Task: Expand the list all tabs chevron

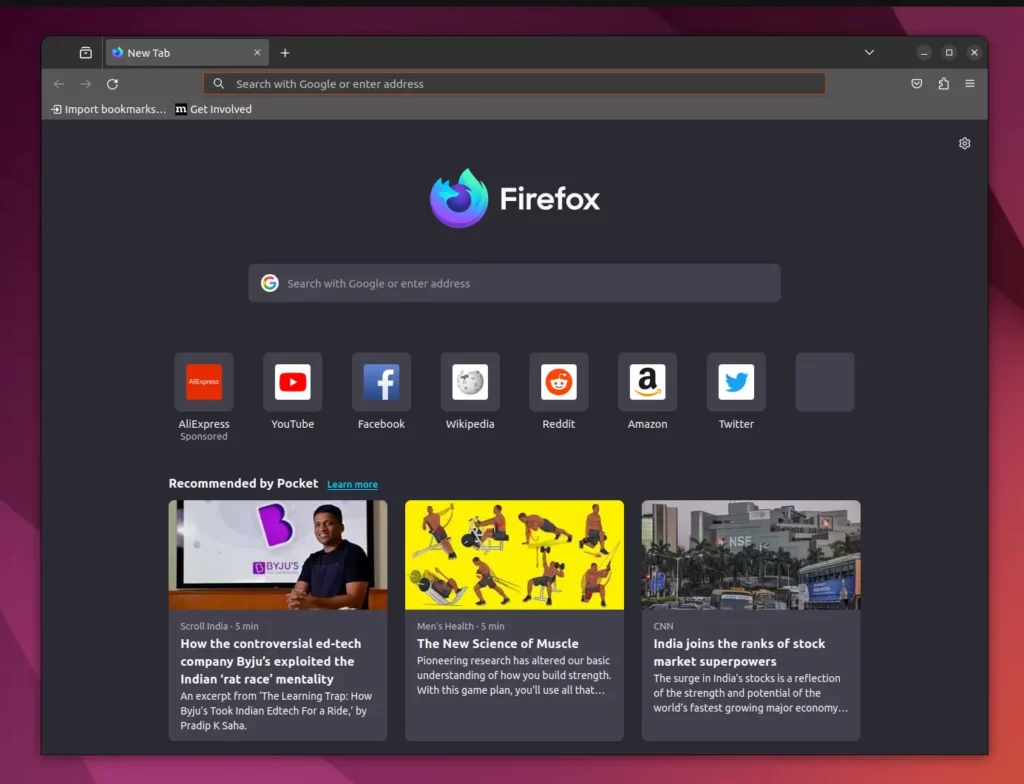Action: [869, 53]
